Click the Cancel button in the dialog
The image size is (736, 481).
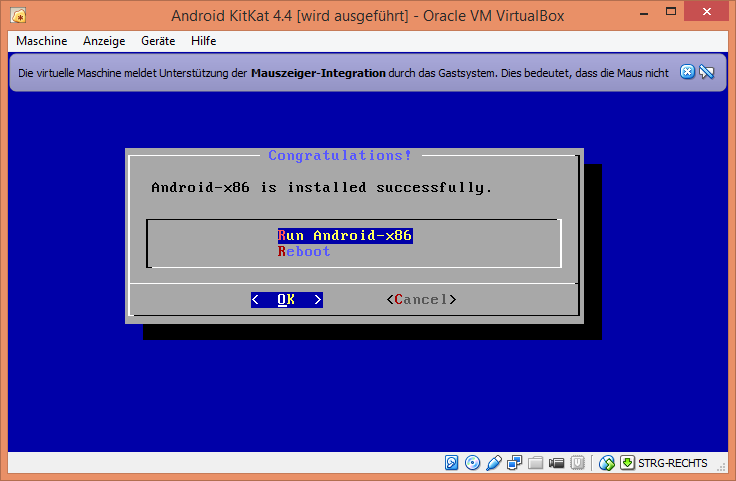coord(421,299)
